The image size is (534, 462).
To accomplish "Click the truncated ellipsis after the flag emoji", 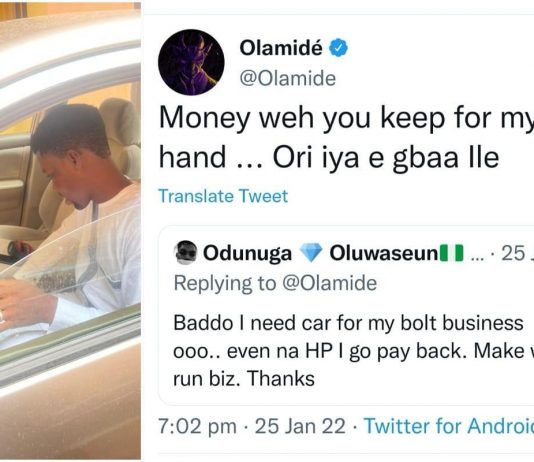I will tap(477, 257).
